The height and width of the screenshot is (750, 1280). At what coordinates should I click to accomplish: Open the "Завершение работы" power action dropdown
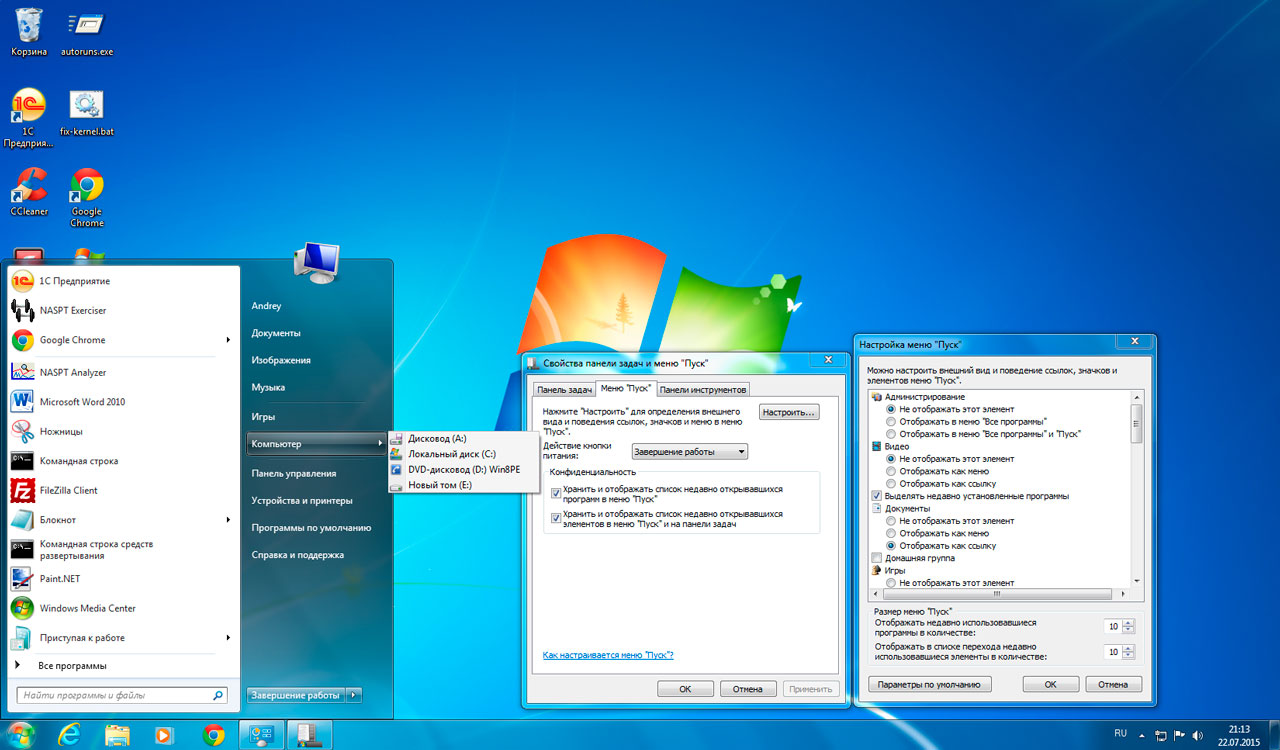pyautogui.click(x=690, y=452)
